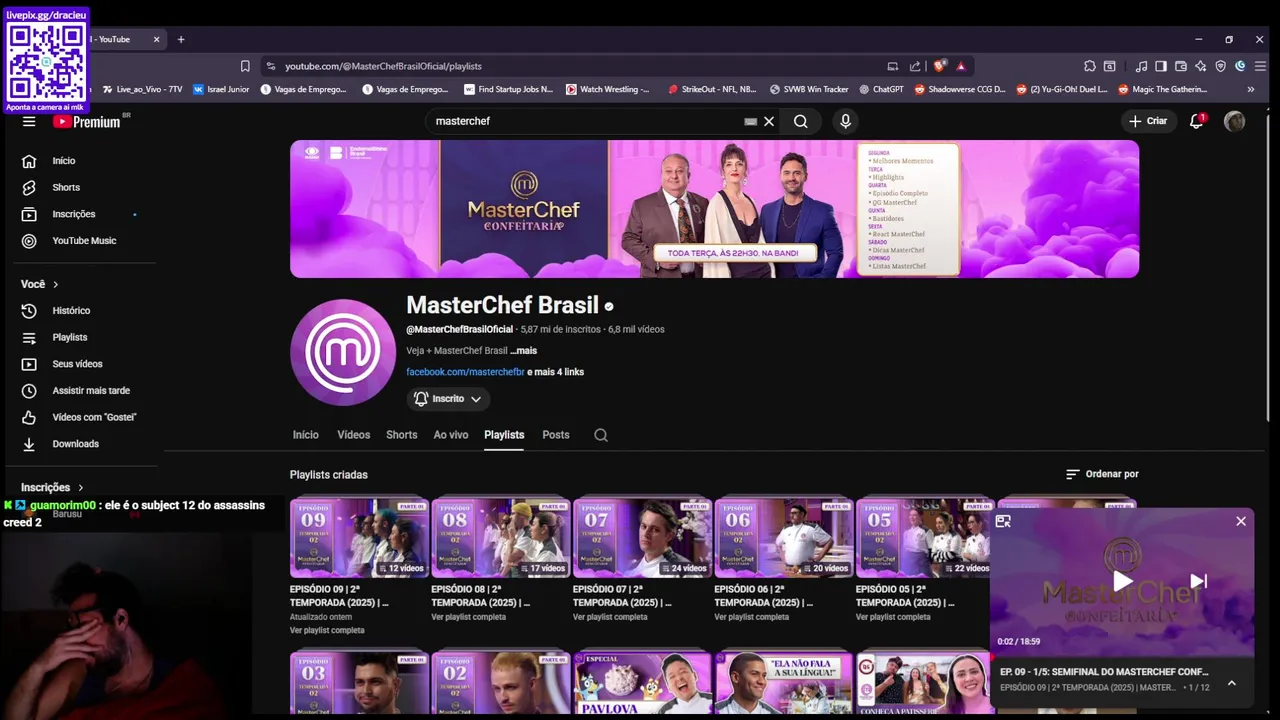Viewport: 1280px width, 720px height.
Task: Close the miniplayer
Action: point(1241,521)
